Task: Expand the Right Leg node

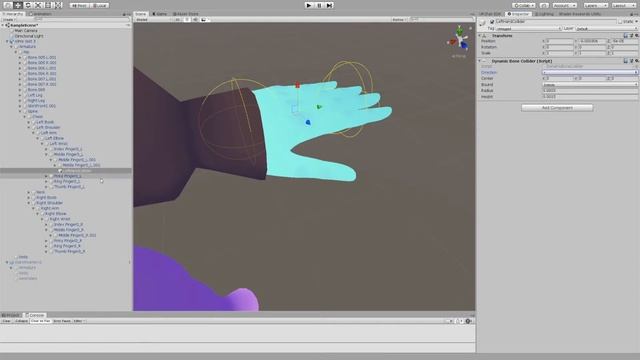Action: coord(20,100)
